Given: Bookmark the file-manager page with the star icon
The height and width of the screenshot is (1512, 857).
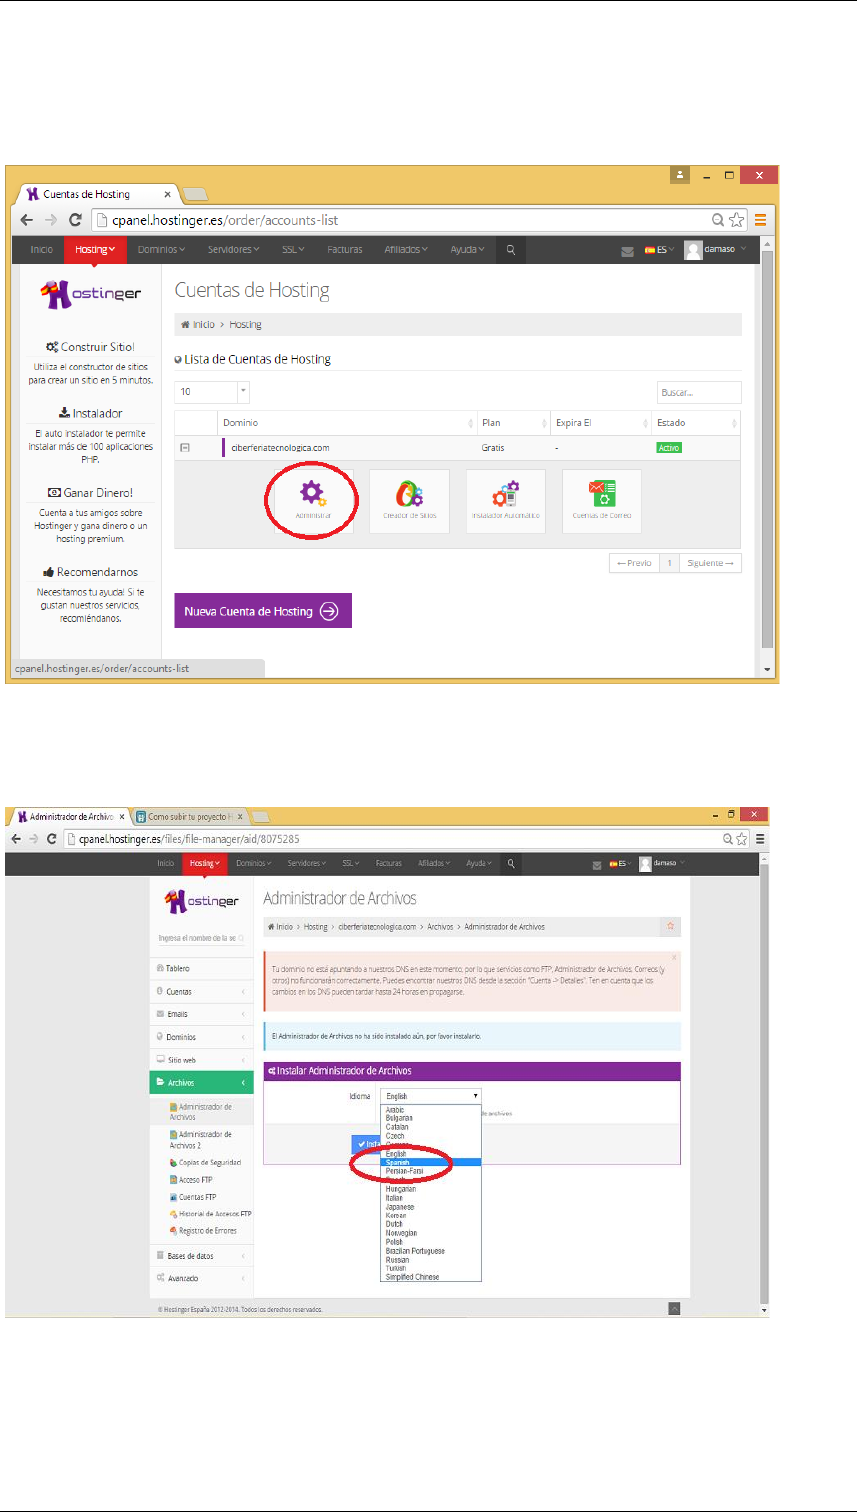Looking at the screenshot, I should [744, 839].
